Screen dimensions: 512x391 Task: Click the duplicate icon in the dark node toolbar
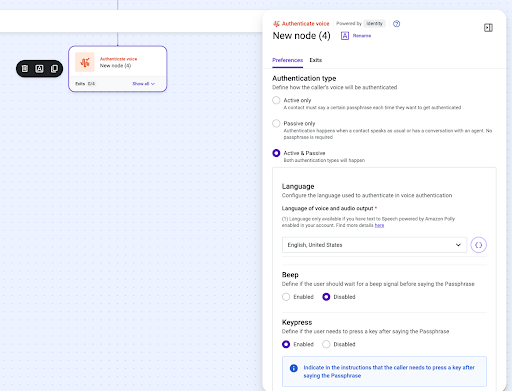click(54, 69)
